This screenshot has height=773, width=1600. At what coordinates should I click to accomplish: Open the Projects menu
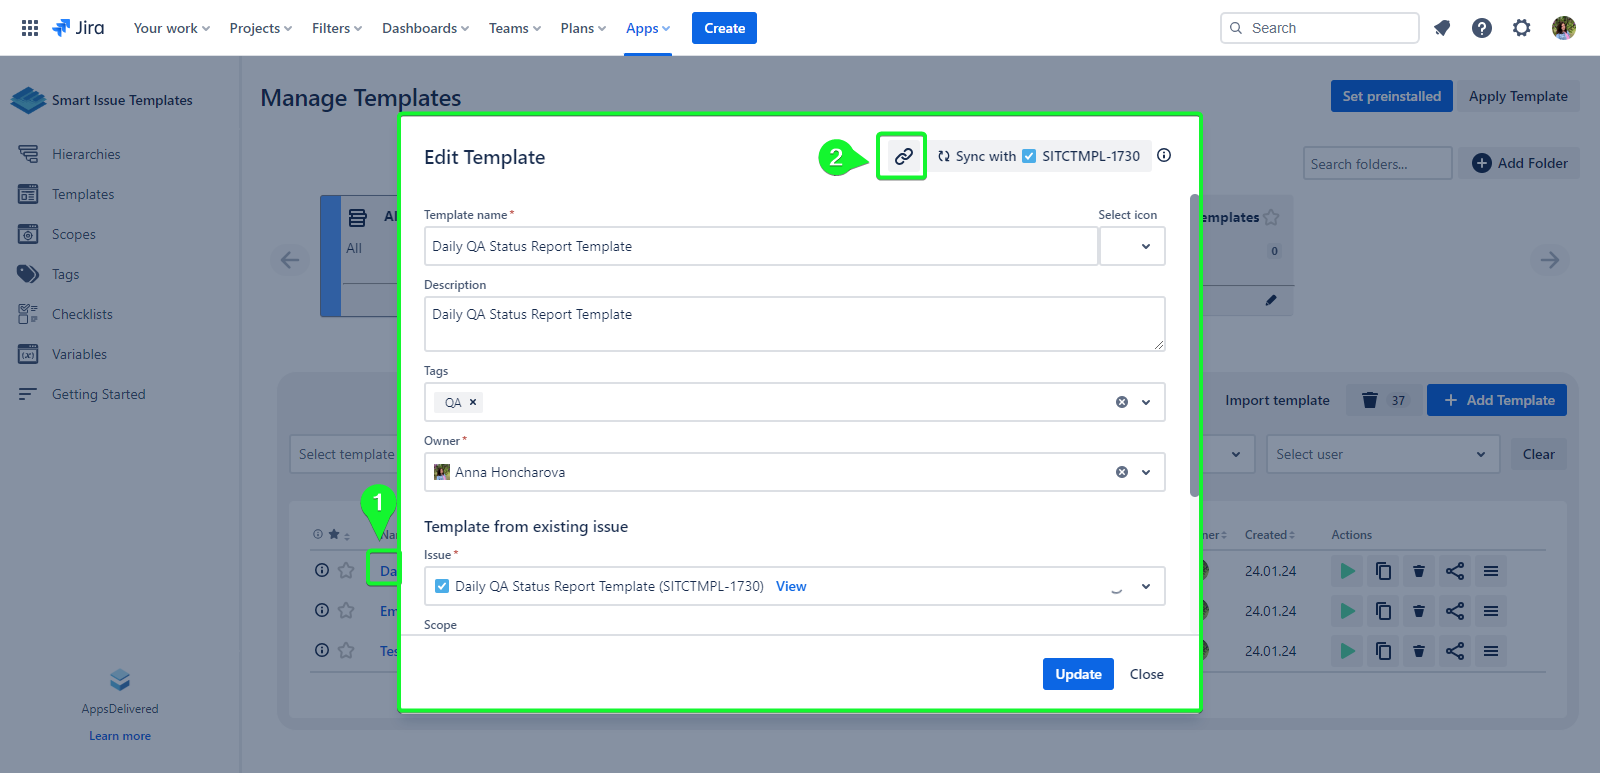(x=260, y=28)
